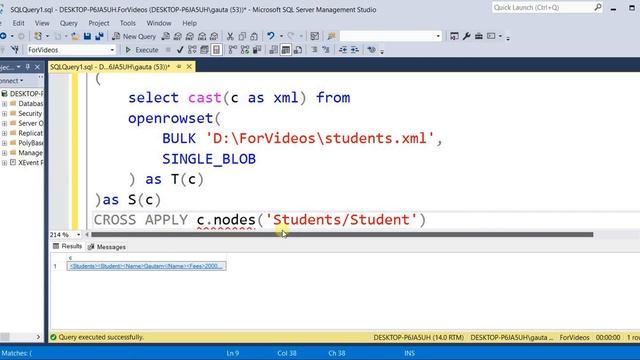Switch to the Messages tab
The height and width of the screenshot is (360, 640).
coord(107,247)
